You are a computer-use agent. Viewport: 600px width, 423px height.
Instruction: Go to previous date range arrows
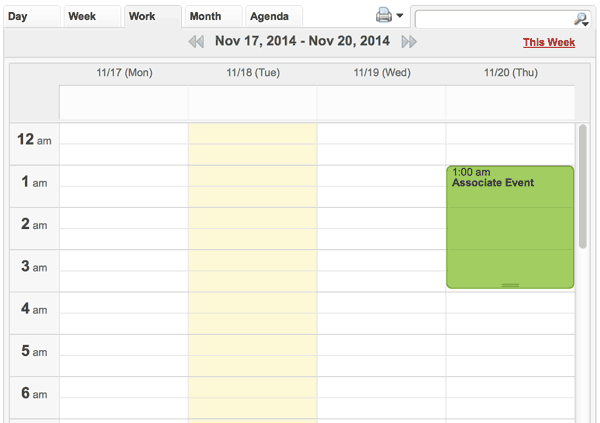196,41
